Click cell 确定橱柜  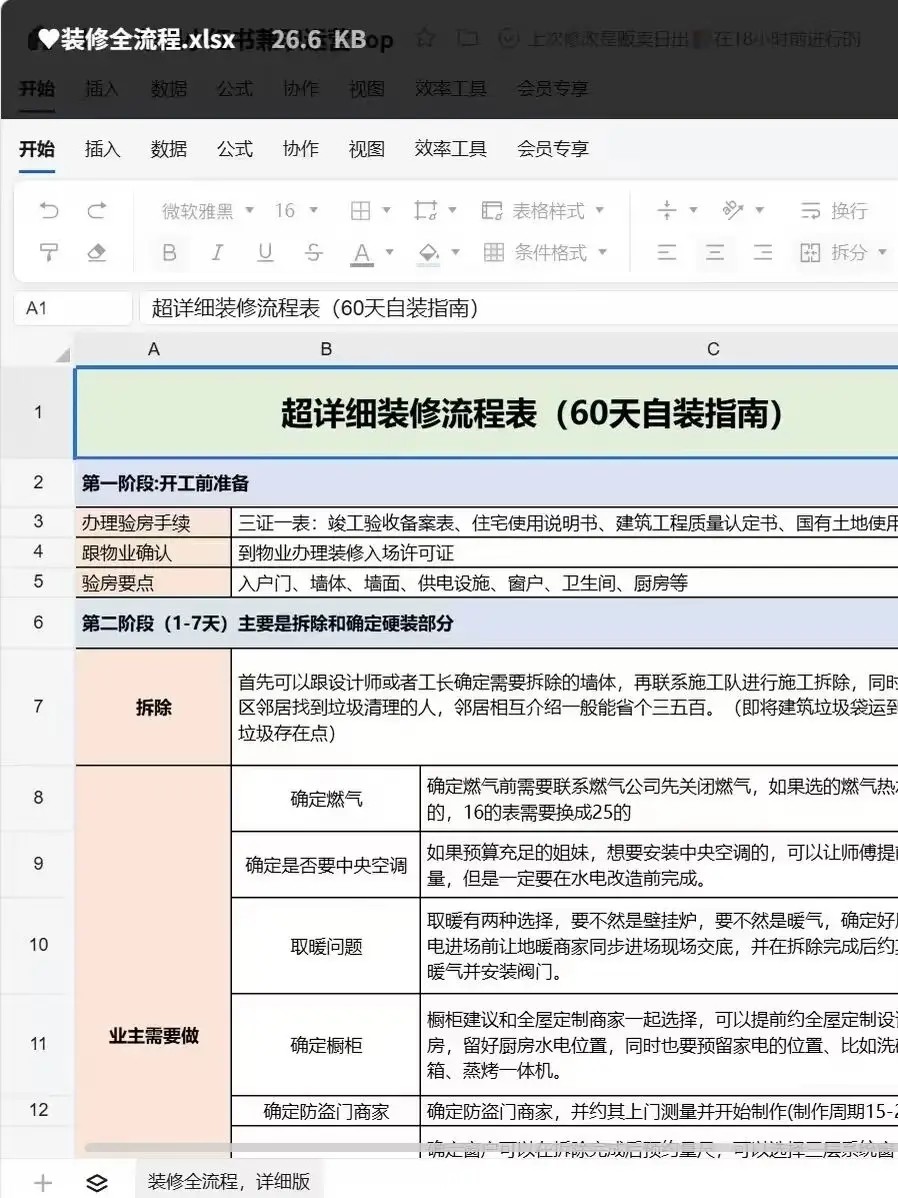click(326, 1044)
